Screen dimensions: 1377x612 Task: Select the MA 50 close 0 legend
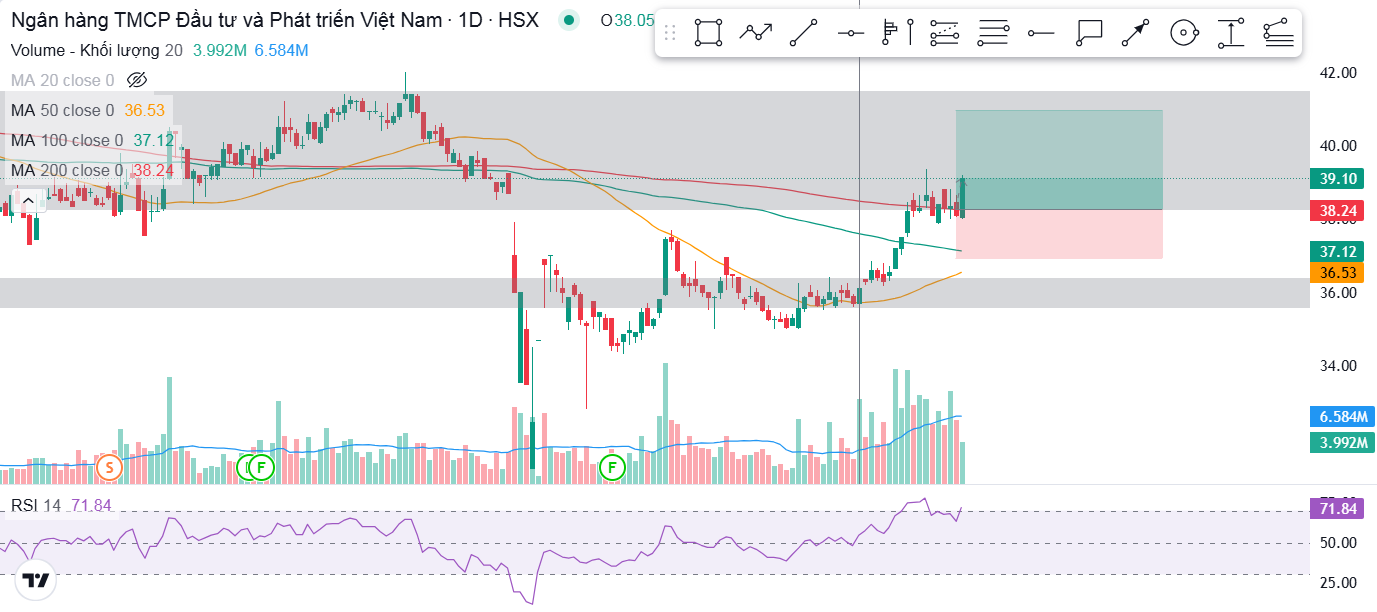point(62,110)
